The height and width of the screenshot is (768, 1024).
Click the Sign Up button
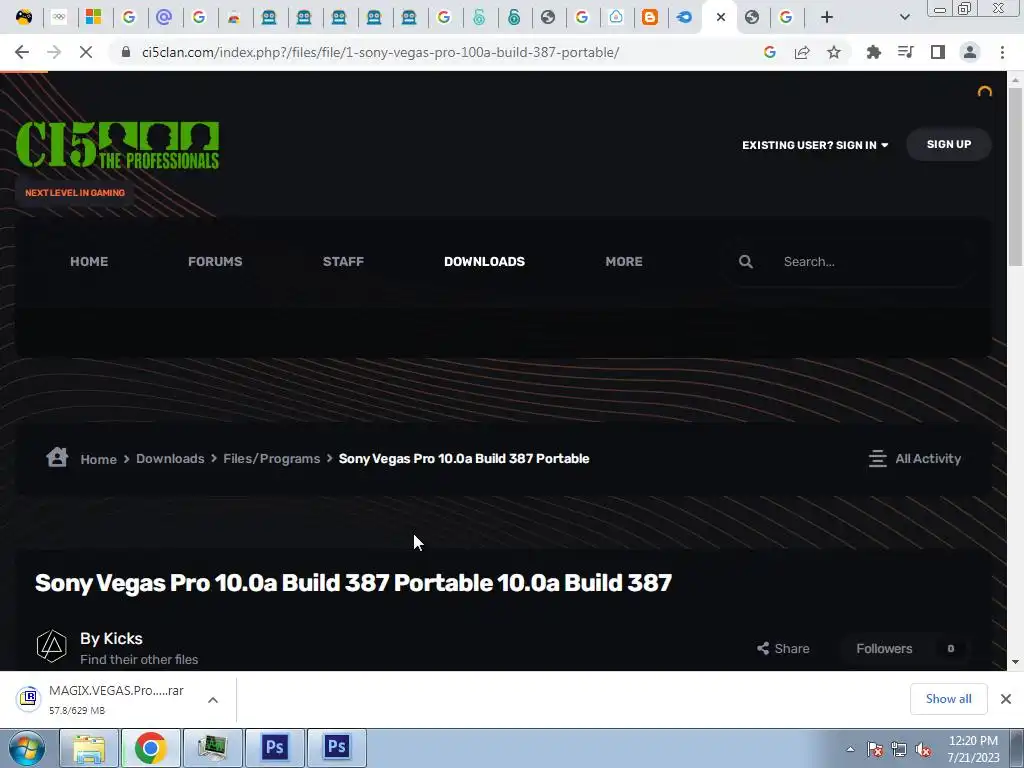(949, 144)
